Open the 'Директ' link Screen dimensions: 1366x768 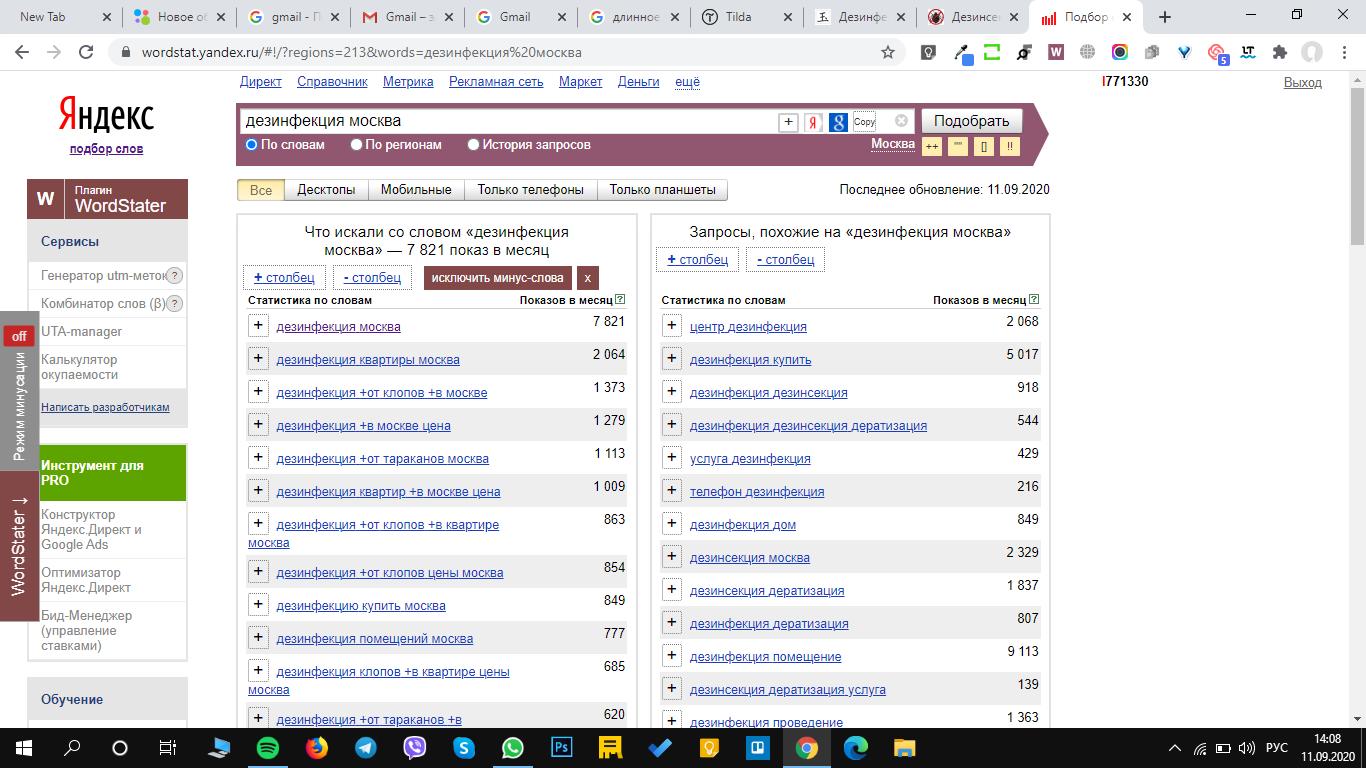pos(261,82)
